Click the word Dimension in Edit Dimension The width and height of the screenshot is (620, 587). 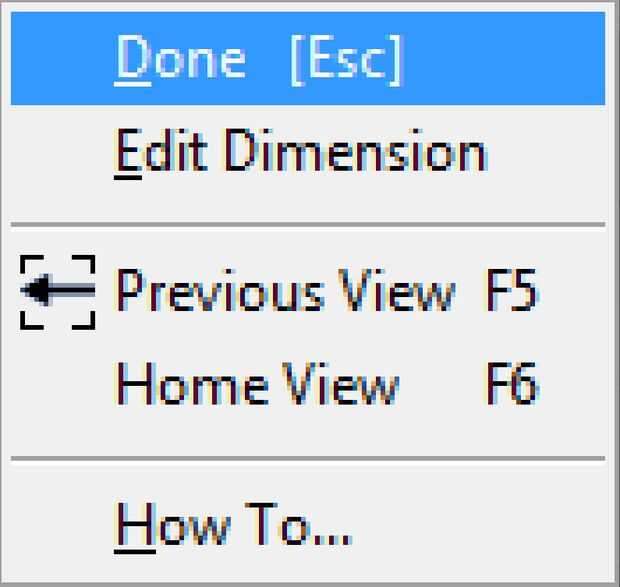pyautogui.click(x=354, y=152)
